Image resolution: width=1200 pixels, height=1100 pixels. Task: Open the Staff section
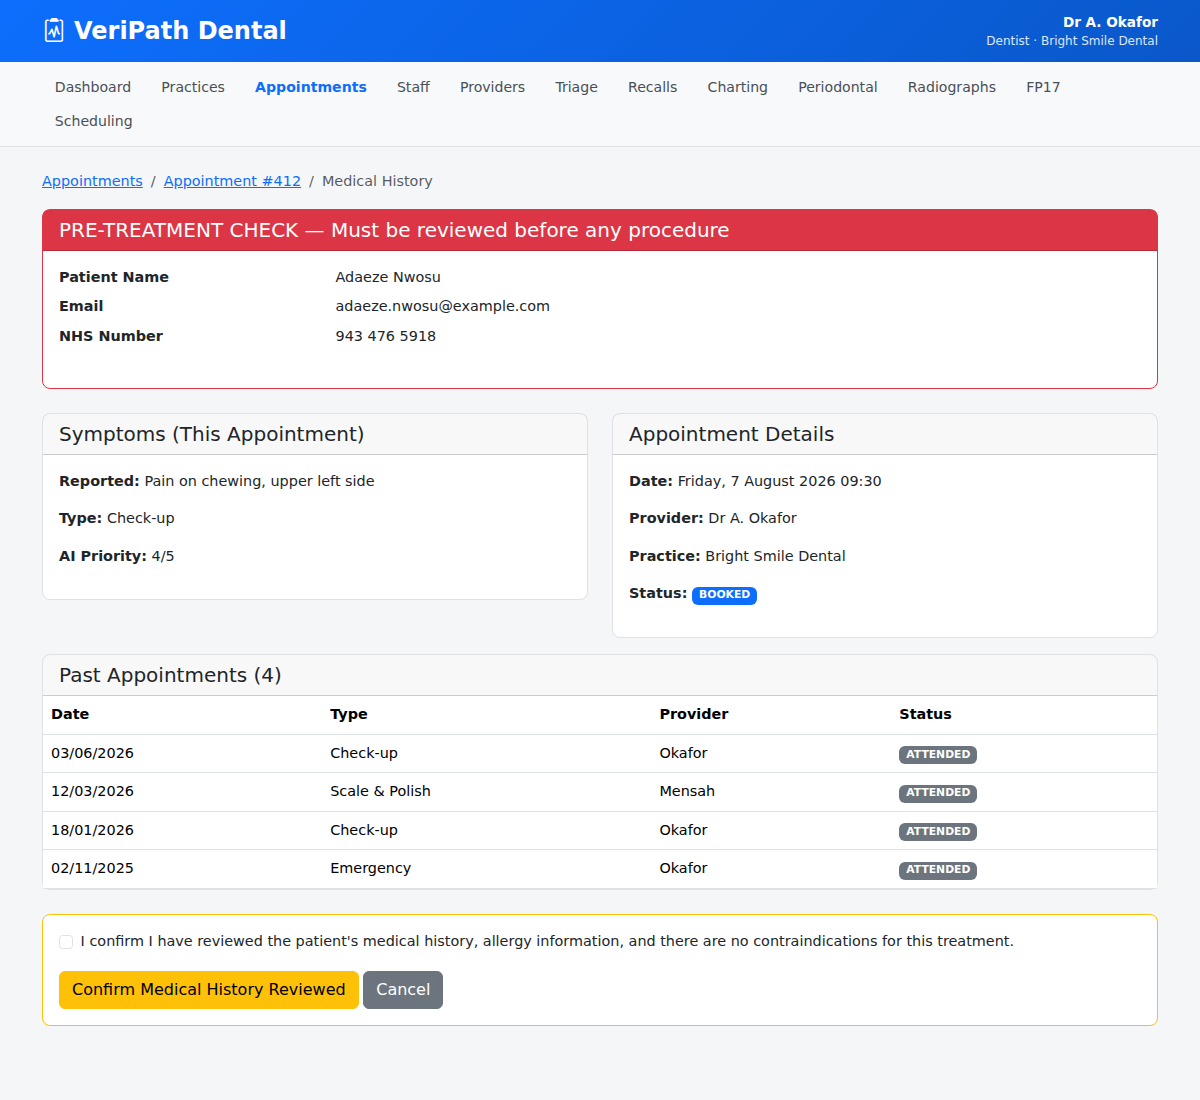[413, 87]
